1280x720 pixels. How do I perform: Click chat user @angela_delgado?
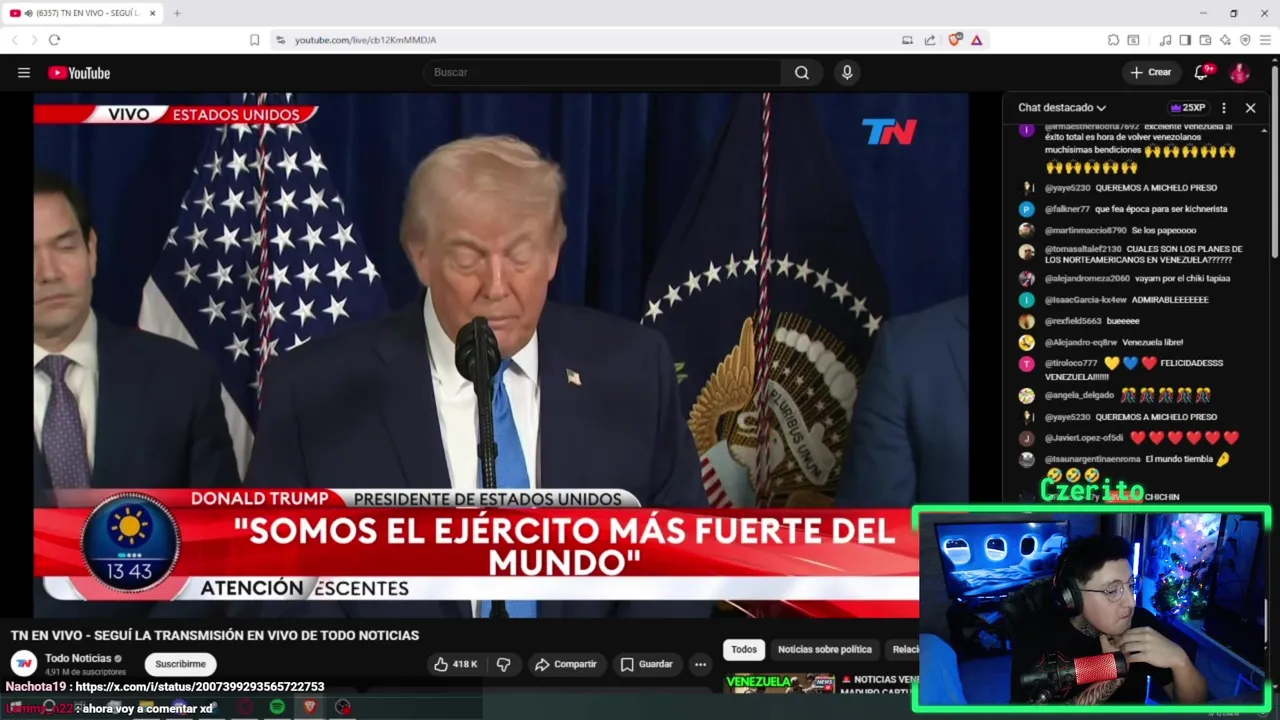pyautogui.click(x=1079, y=395)
